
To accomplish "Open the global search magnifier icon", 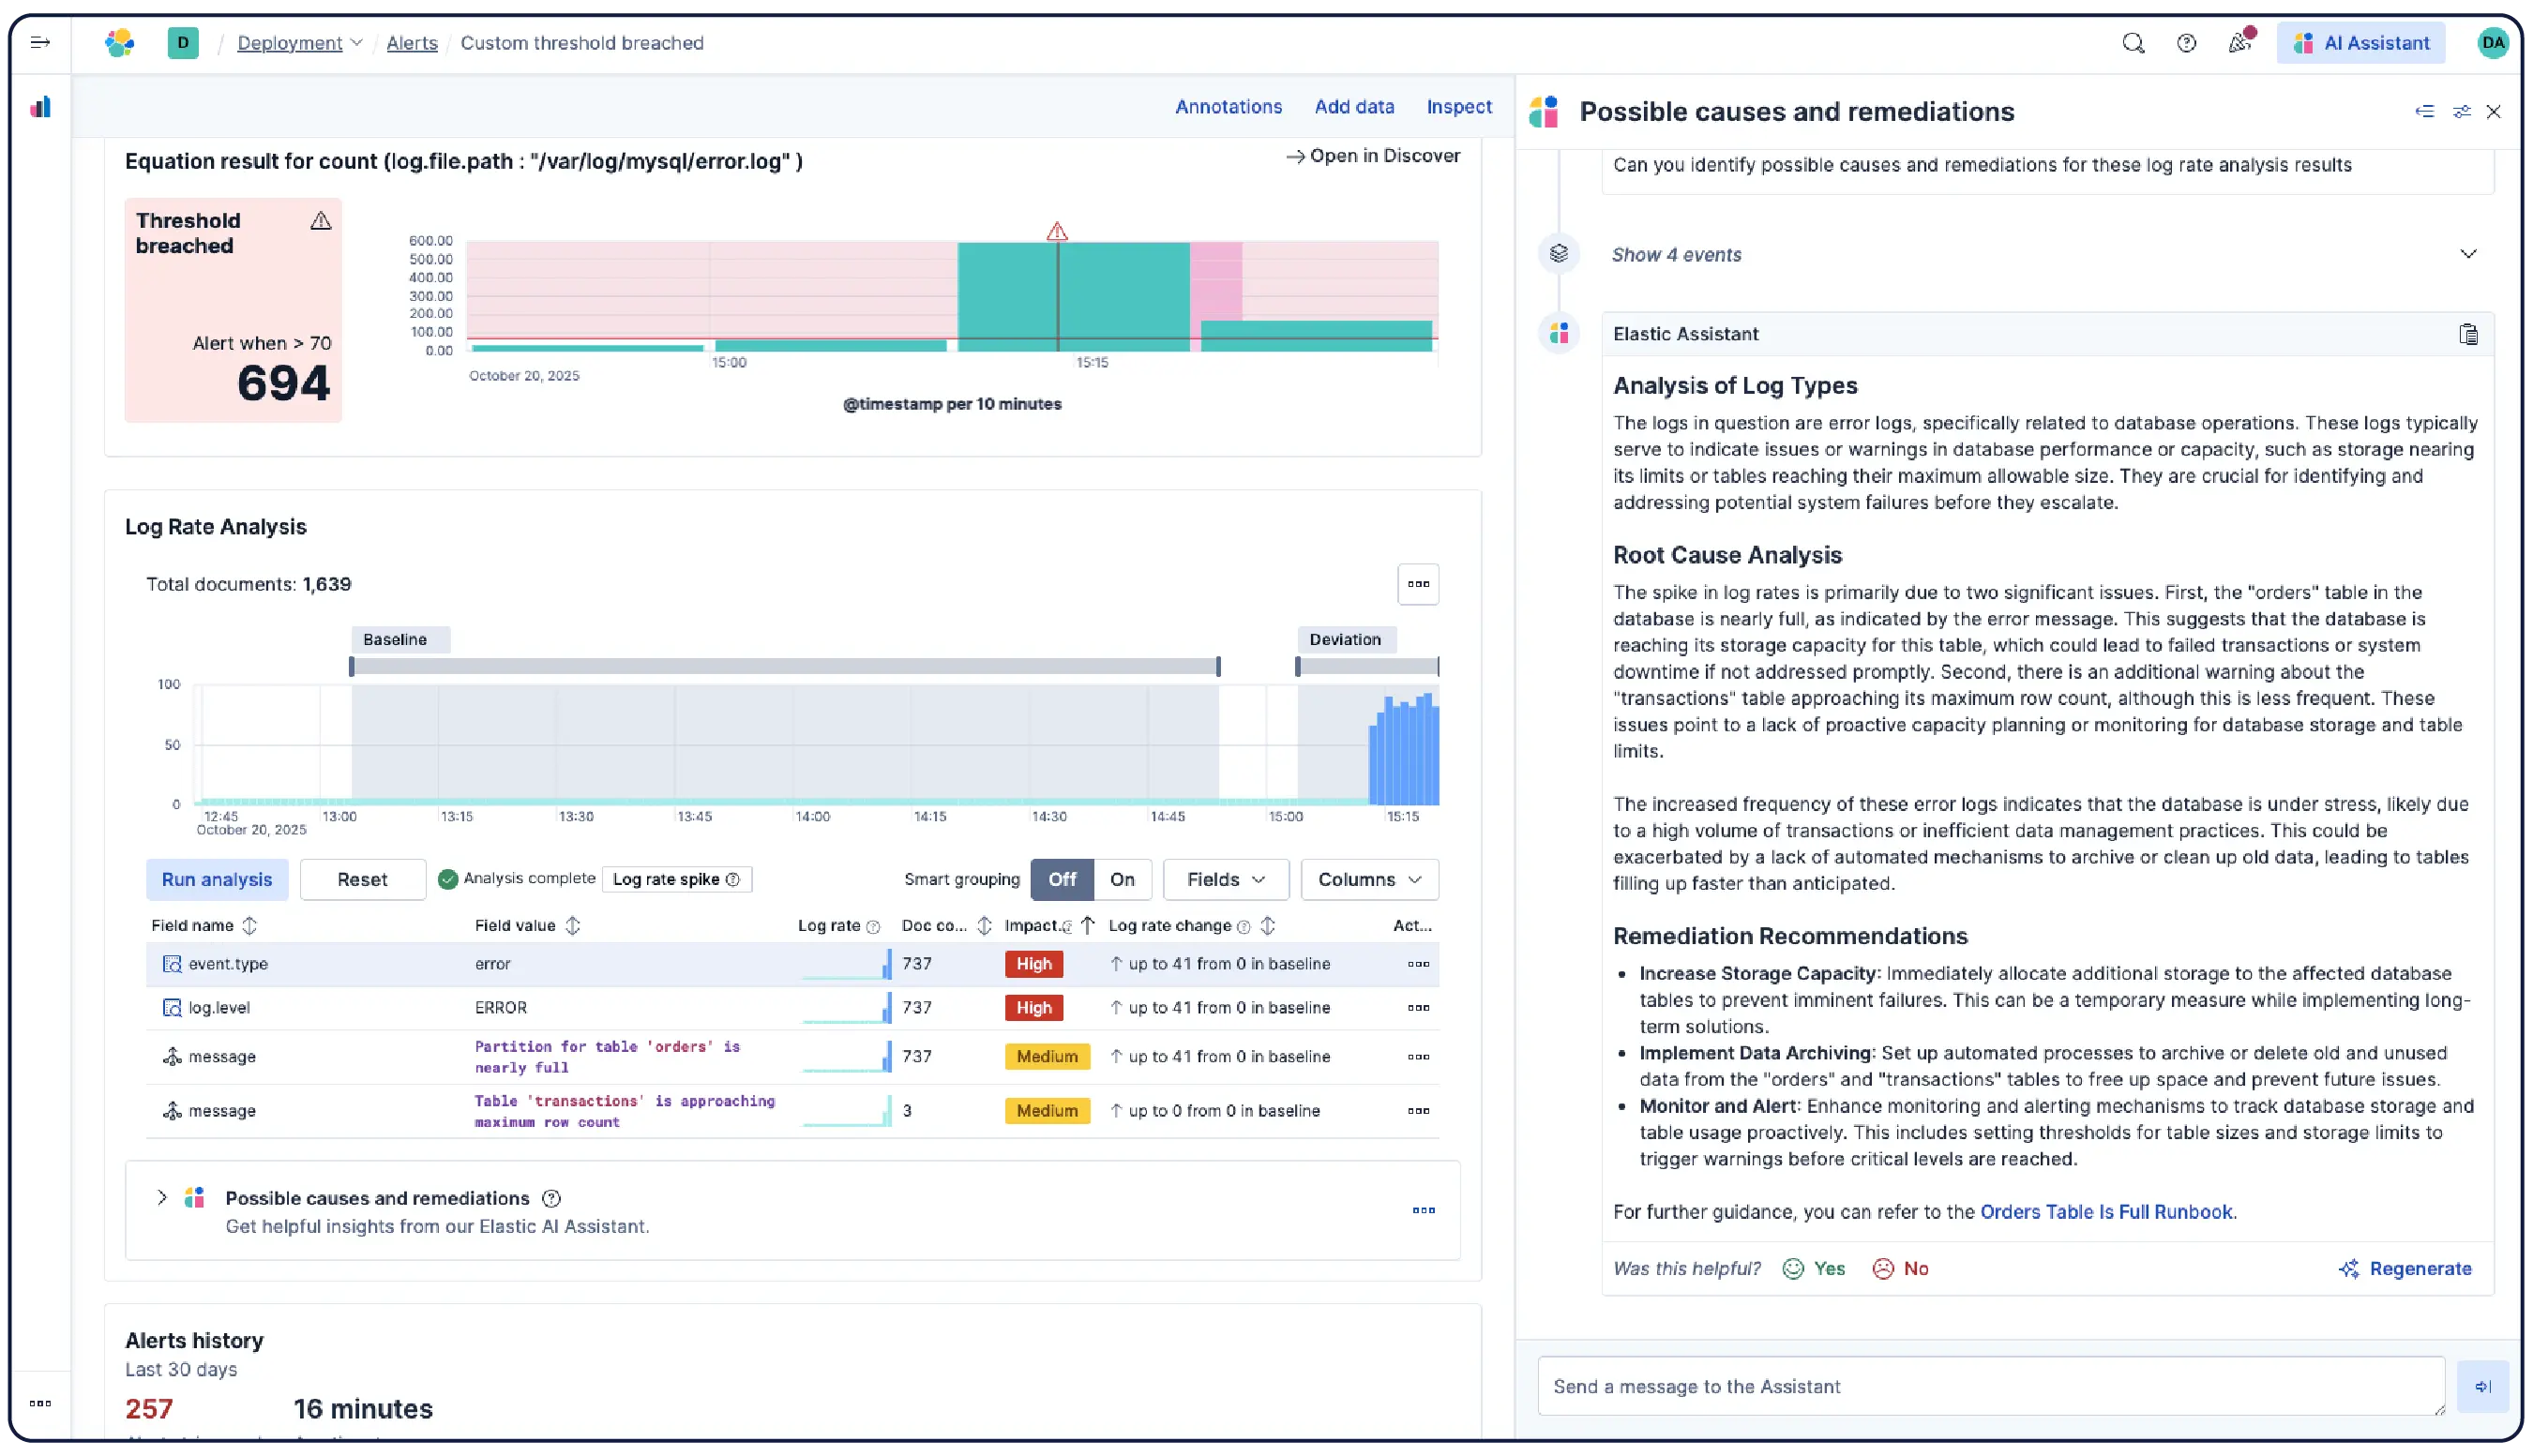I will click(x=2133, y=43).
